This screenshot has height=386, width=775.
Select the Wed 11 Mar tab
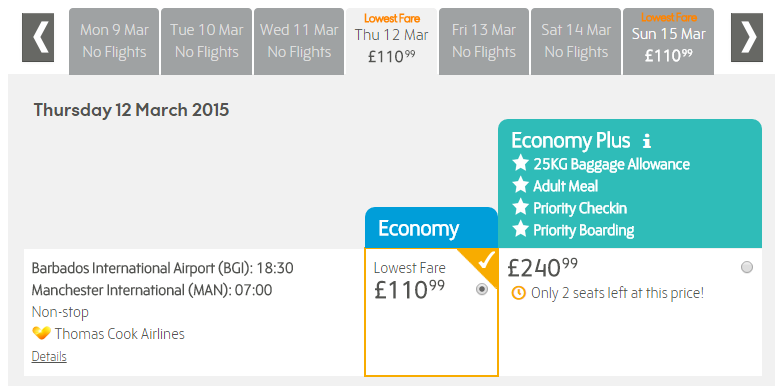tap(299, 42)
